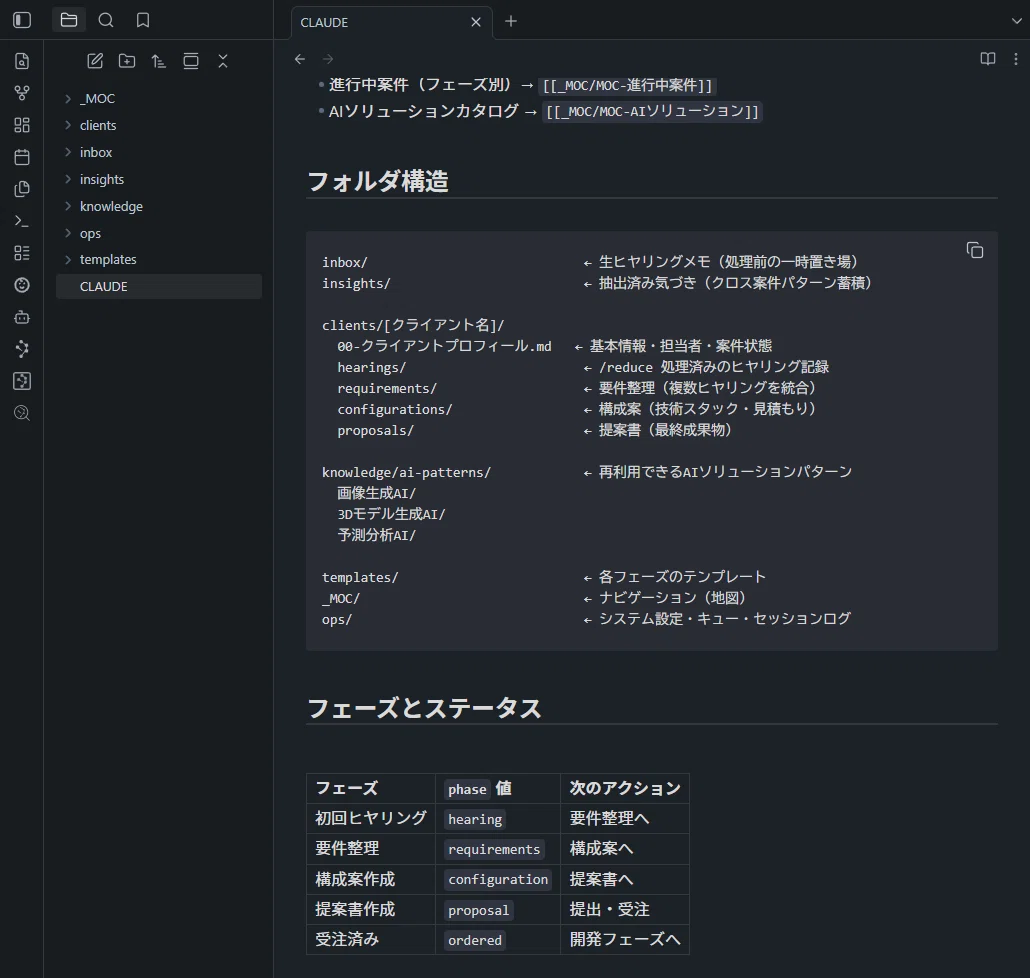Create a new folder

pos(127,61)
